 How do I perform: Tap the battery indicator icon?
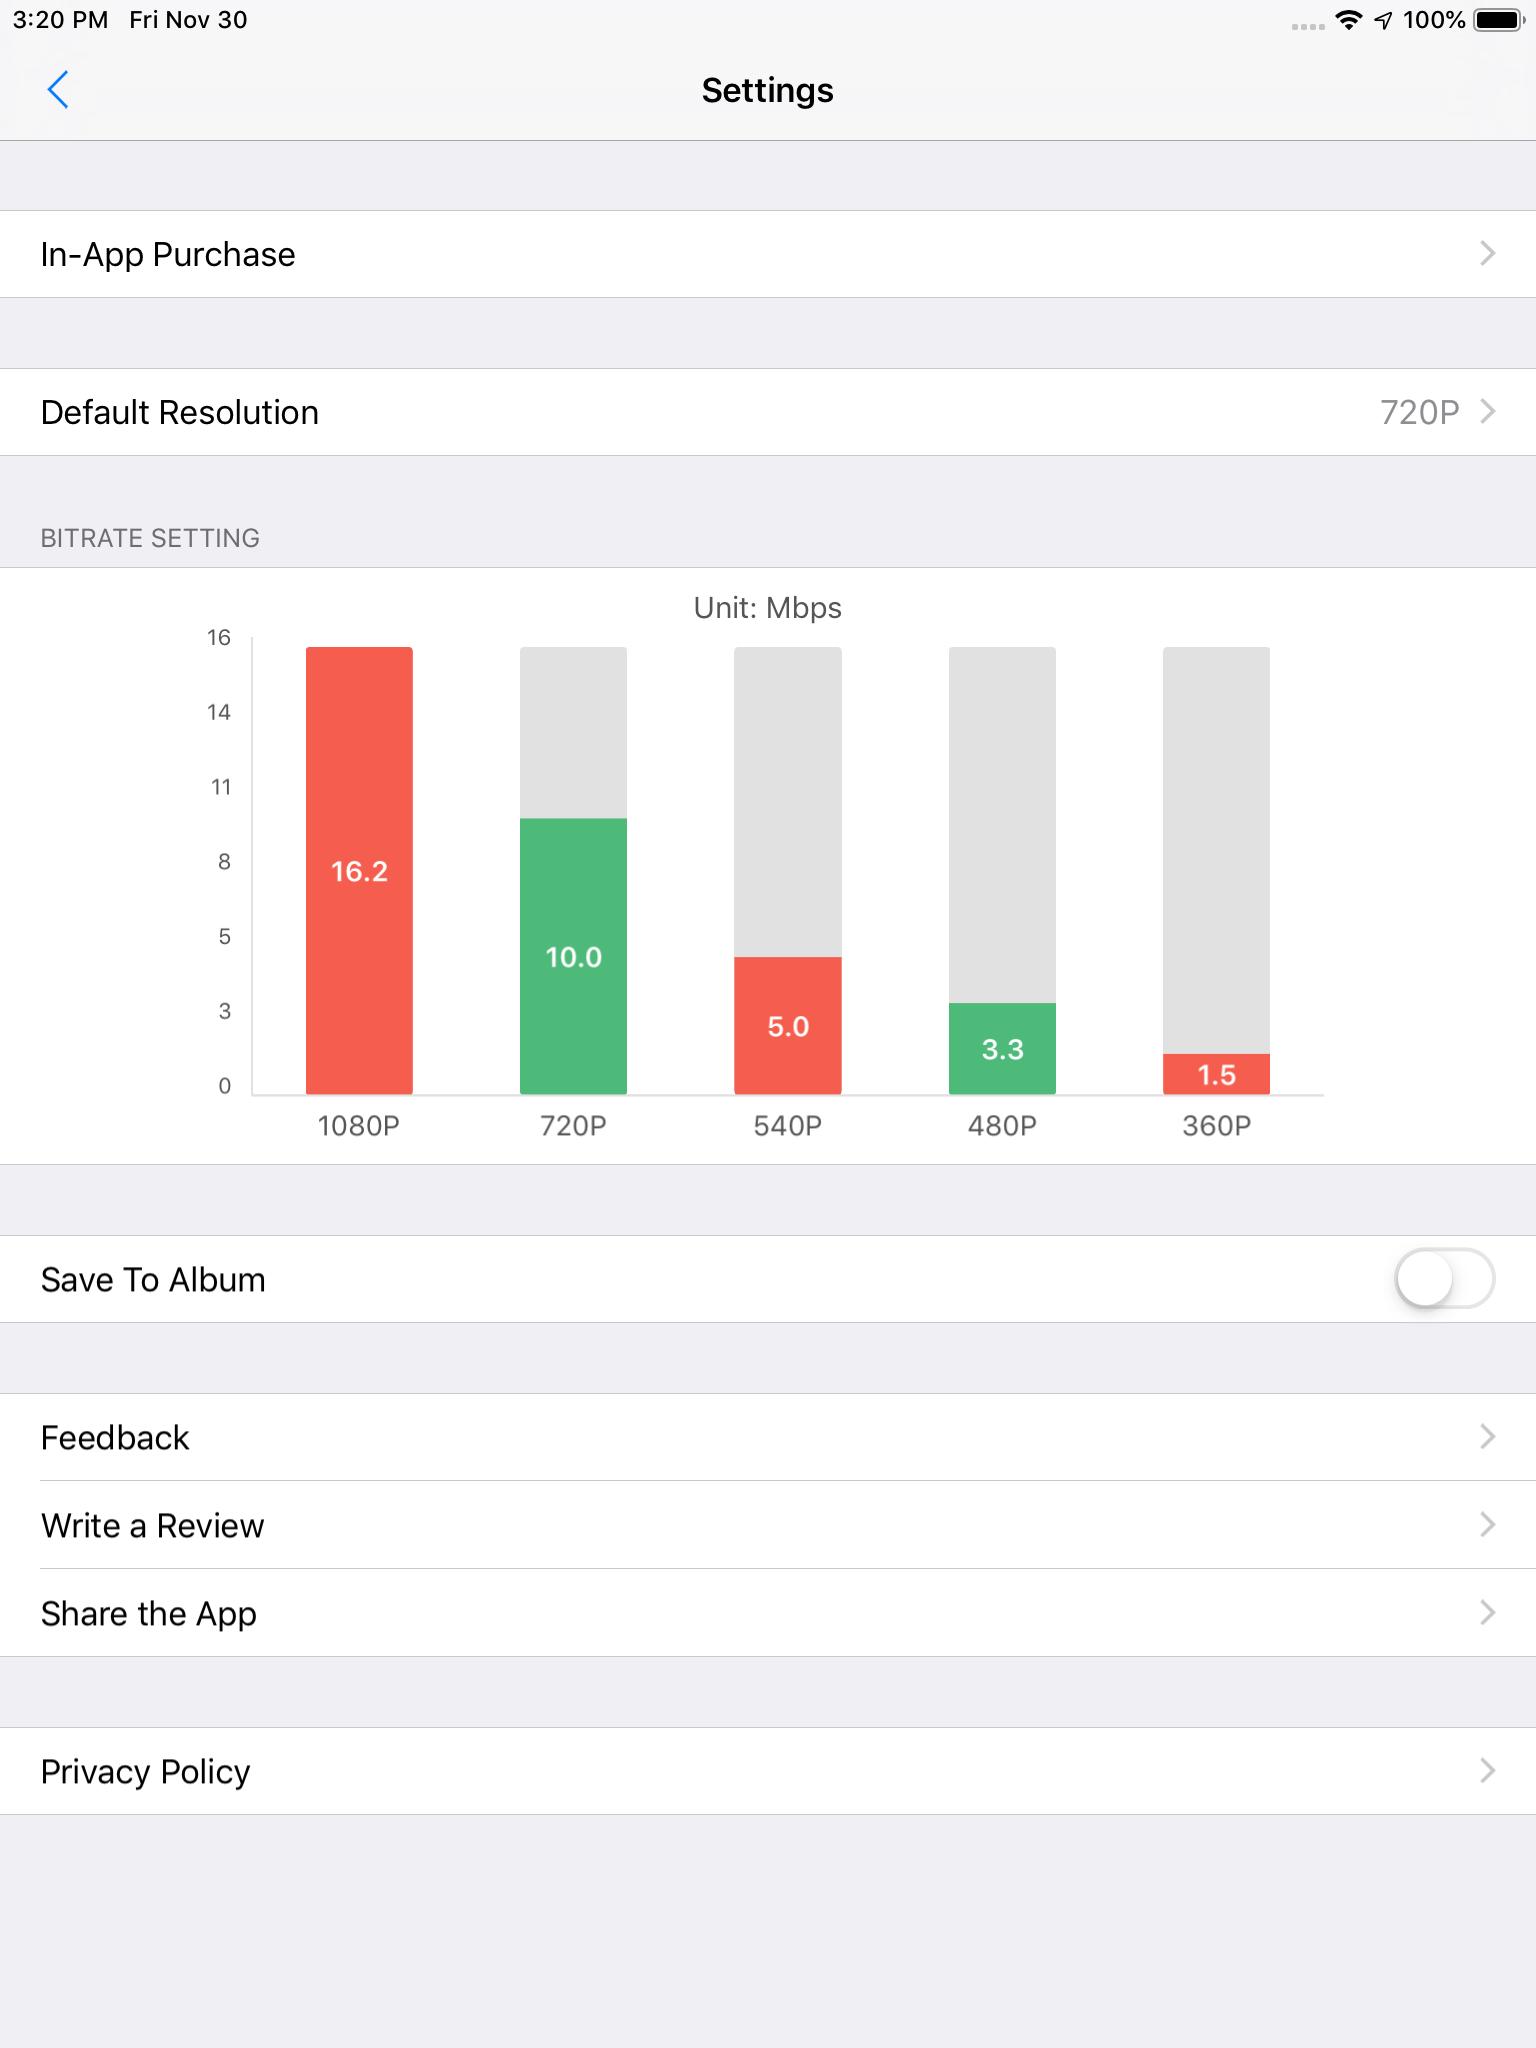[1499, 20]
